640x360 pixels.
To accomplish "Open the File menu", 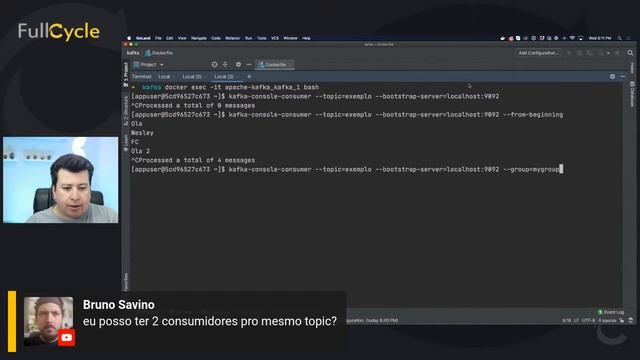I will tap(158, 38).
